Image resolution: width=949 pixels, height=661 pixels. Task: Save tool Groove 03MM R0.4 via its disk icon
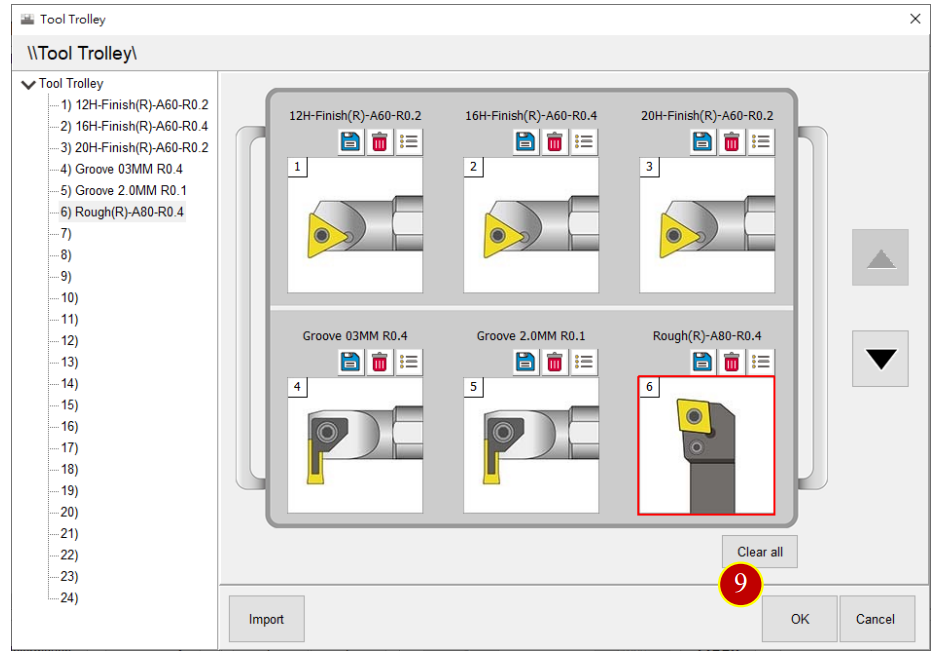click(350, 362)
